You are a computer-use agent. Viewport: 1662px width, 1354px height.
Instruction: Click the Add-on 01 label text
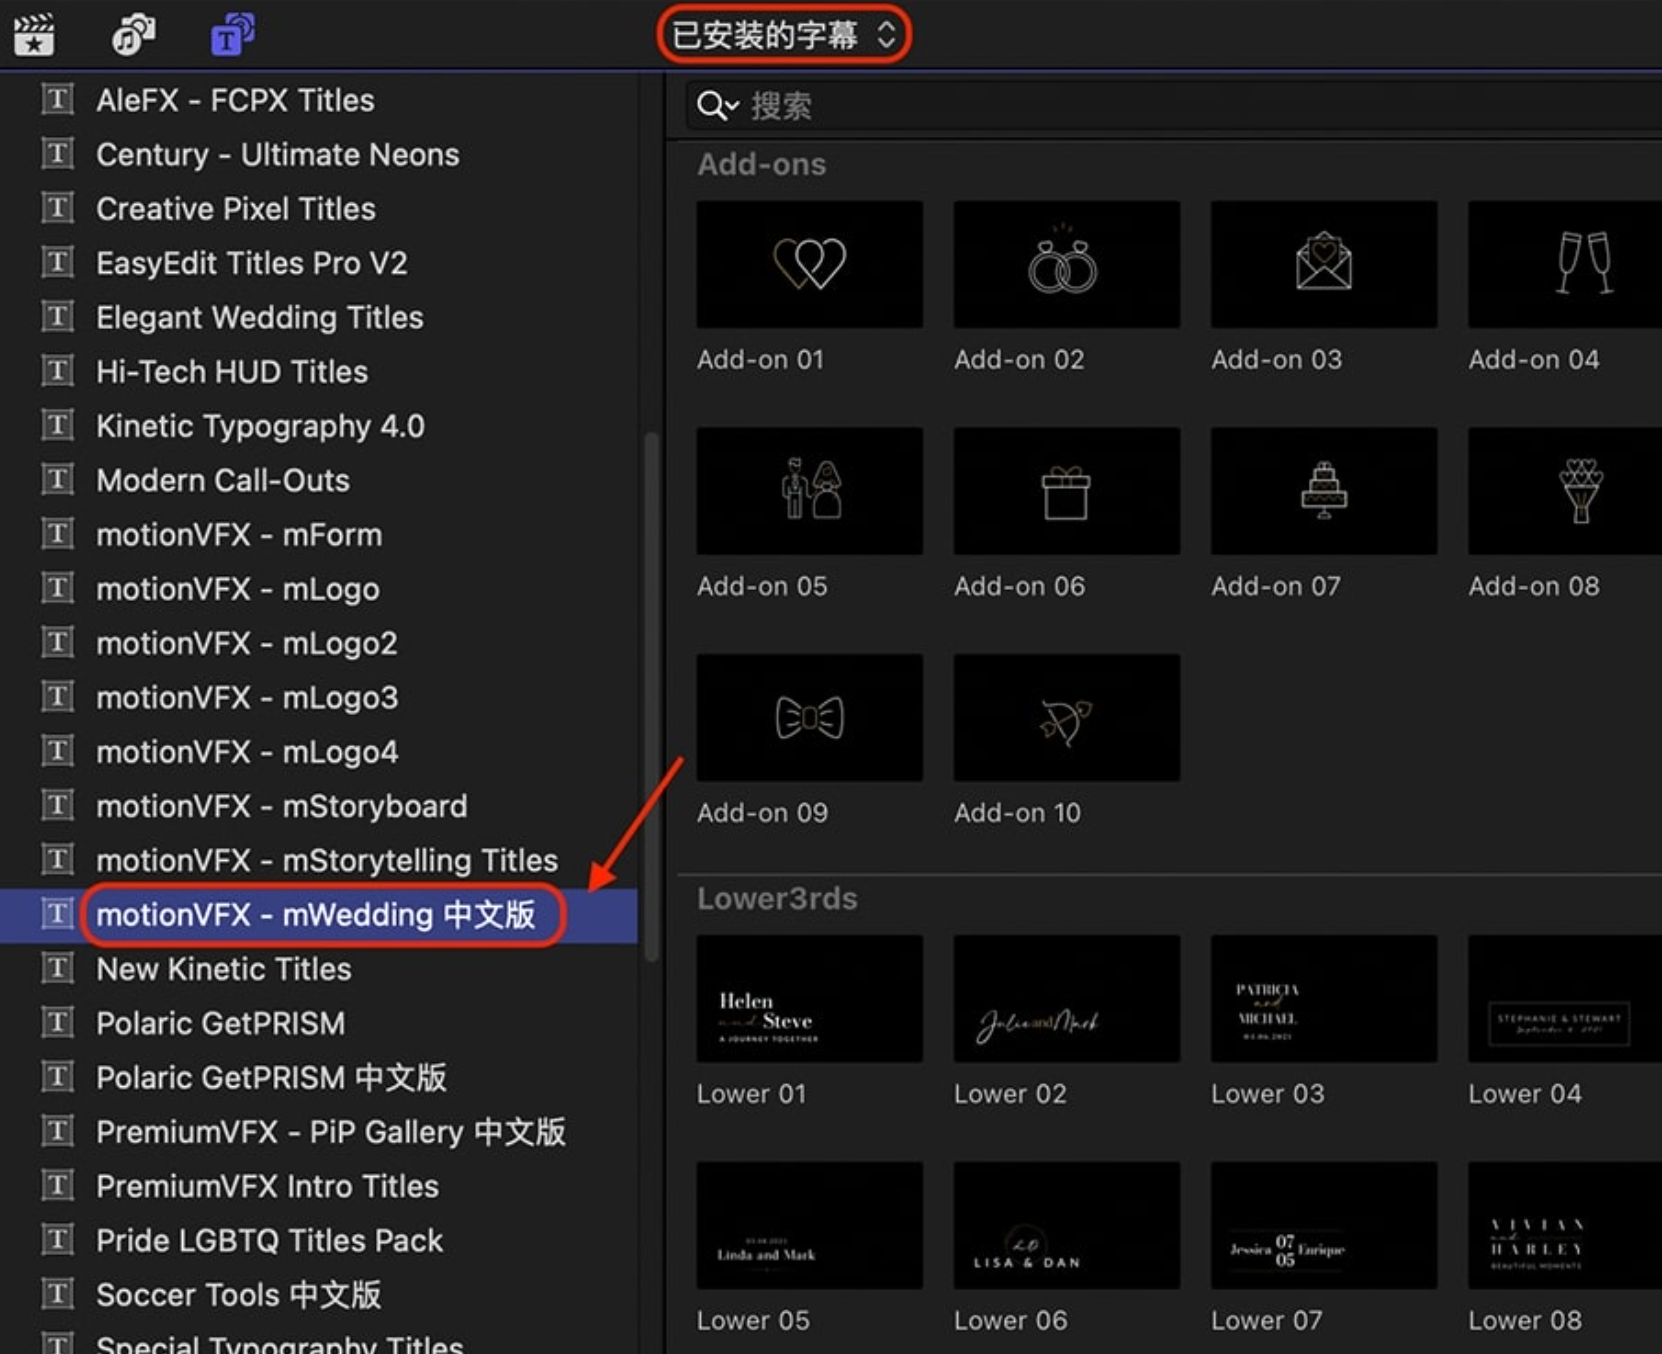761,359
